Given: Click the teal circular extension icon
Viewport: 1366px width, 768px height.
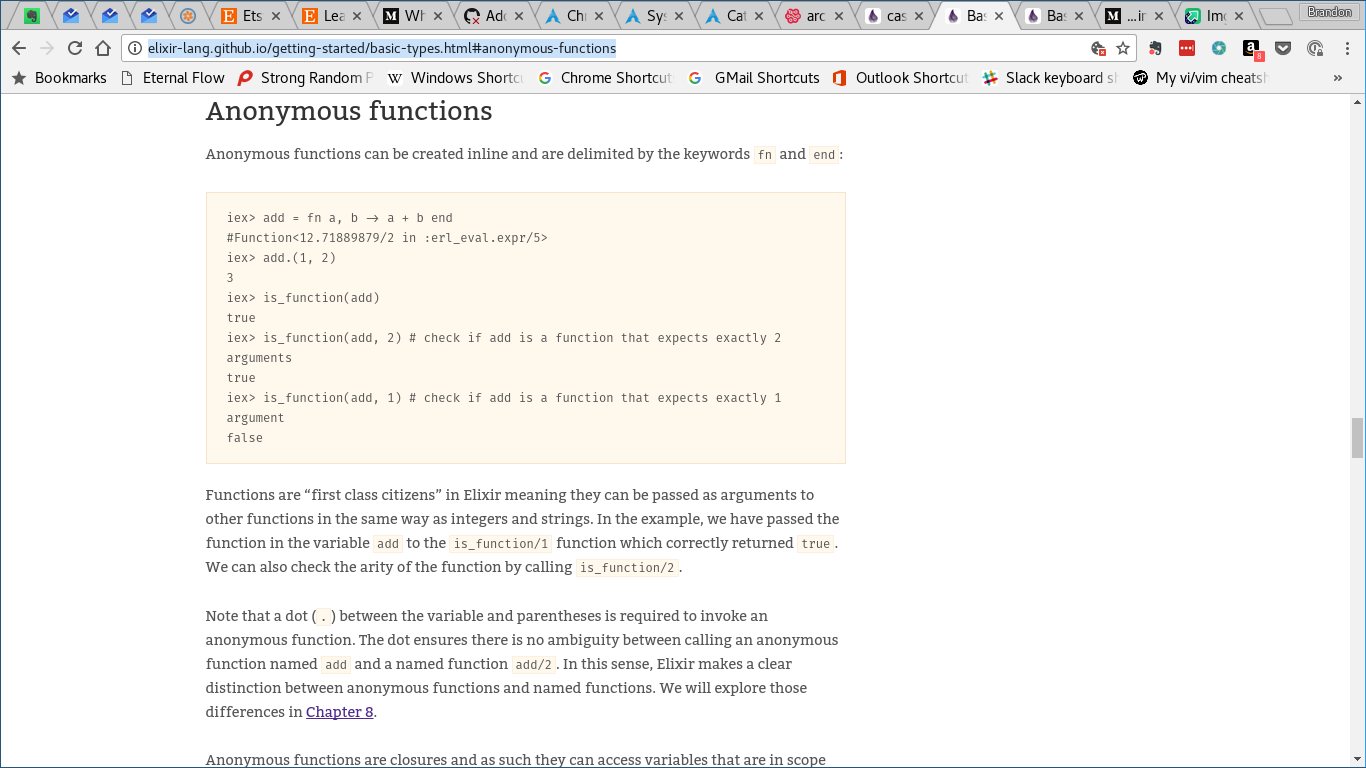Looking at the screenshot, I should [1219, 48].
